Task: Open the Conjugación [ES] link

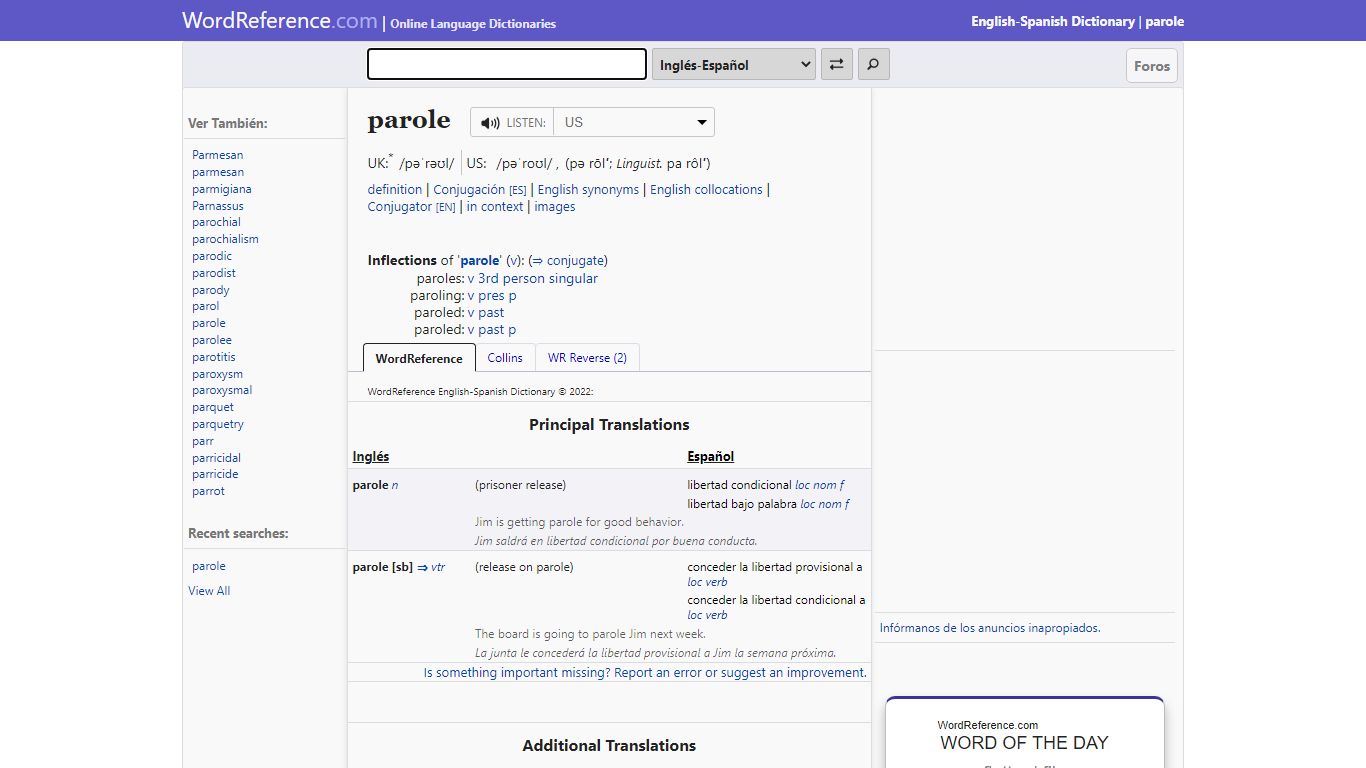Action: [480, 189]
